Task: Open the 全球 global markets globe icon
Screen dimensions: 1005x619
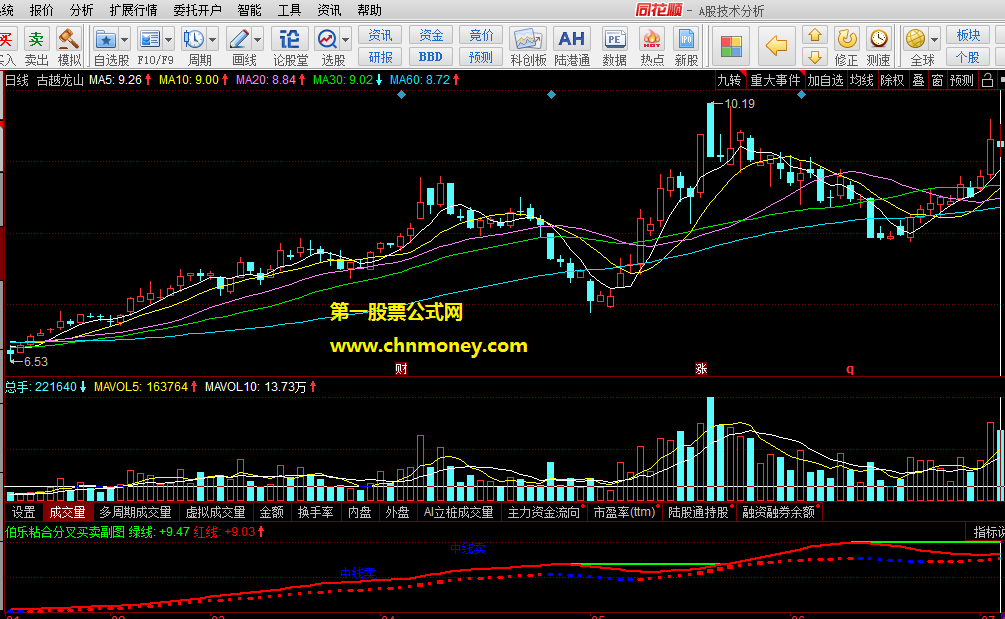Action: point(915,40)
